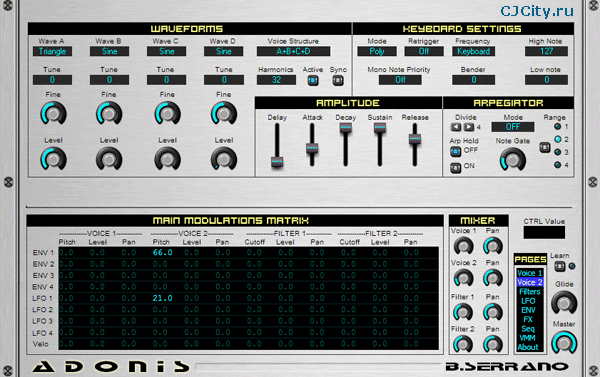Click the Wave D Level knob
This screenshot has height=377, width=600.
click(x=224, y=159)
